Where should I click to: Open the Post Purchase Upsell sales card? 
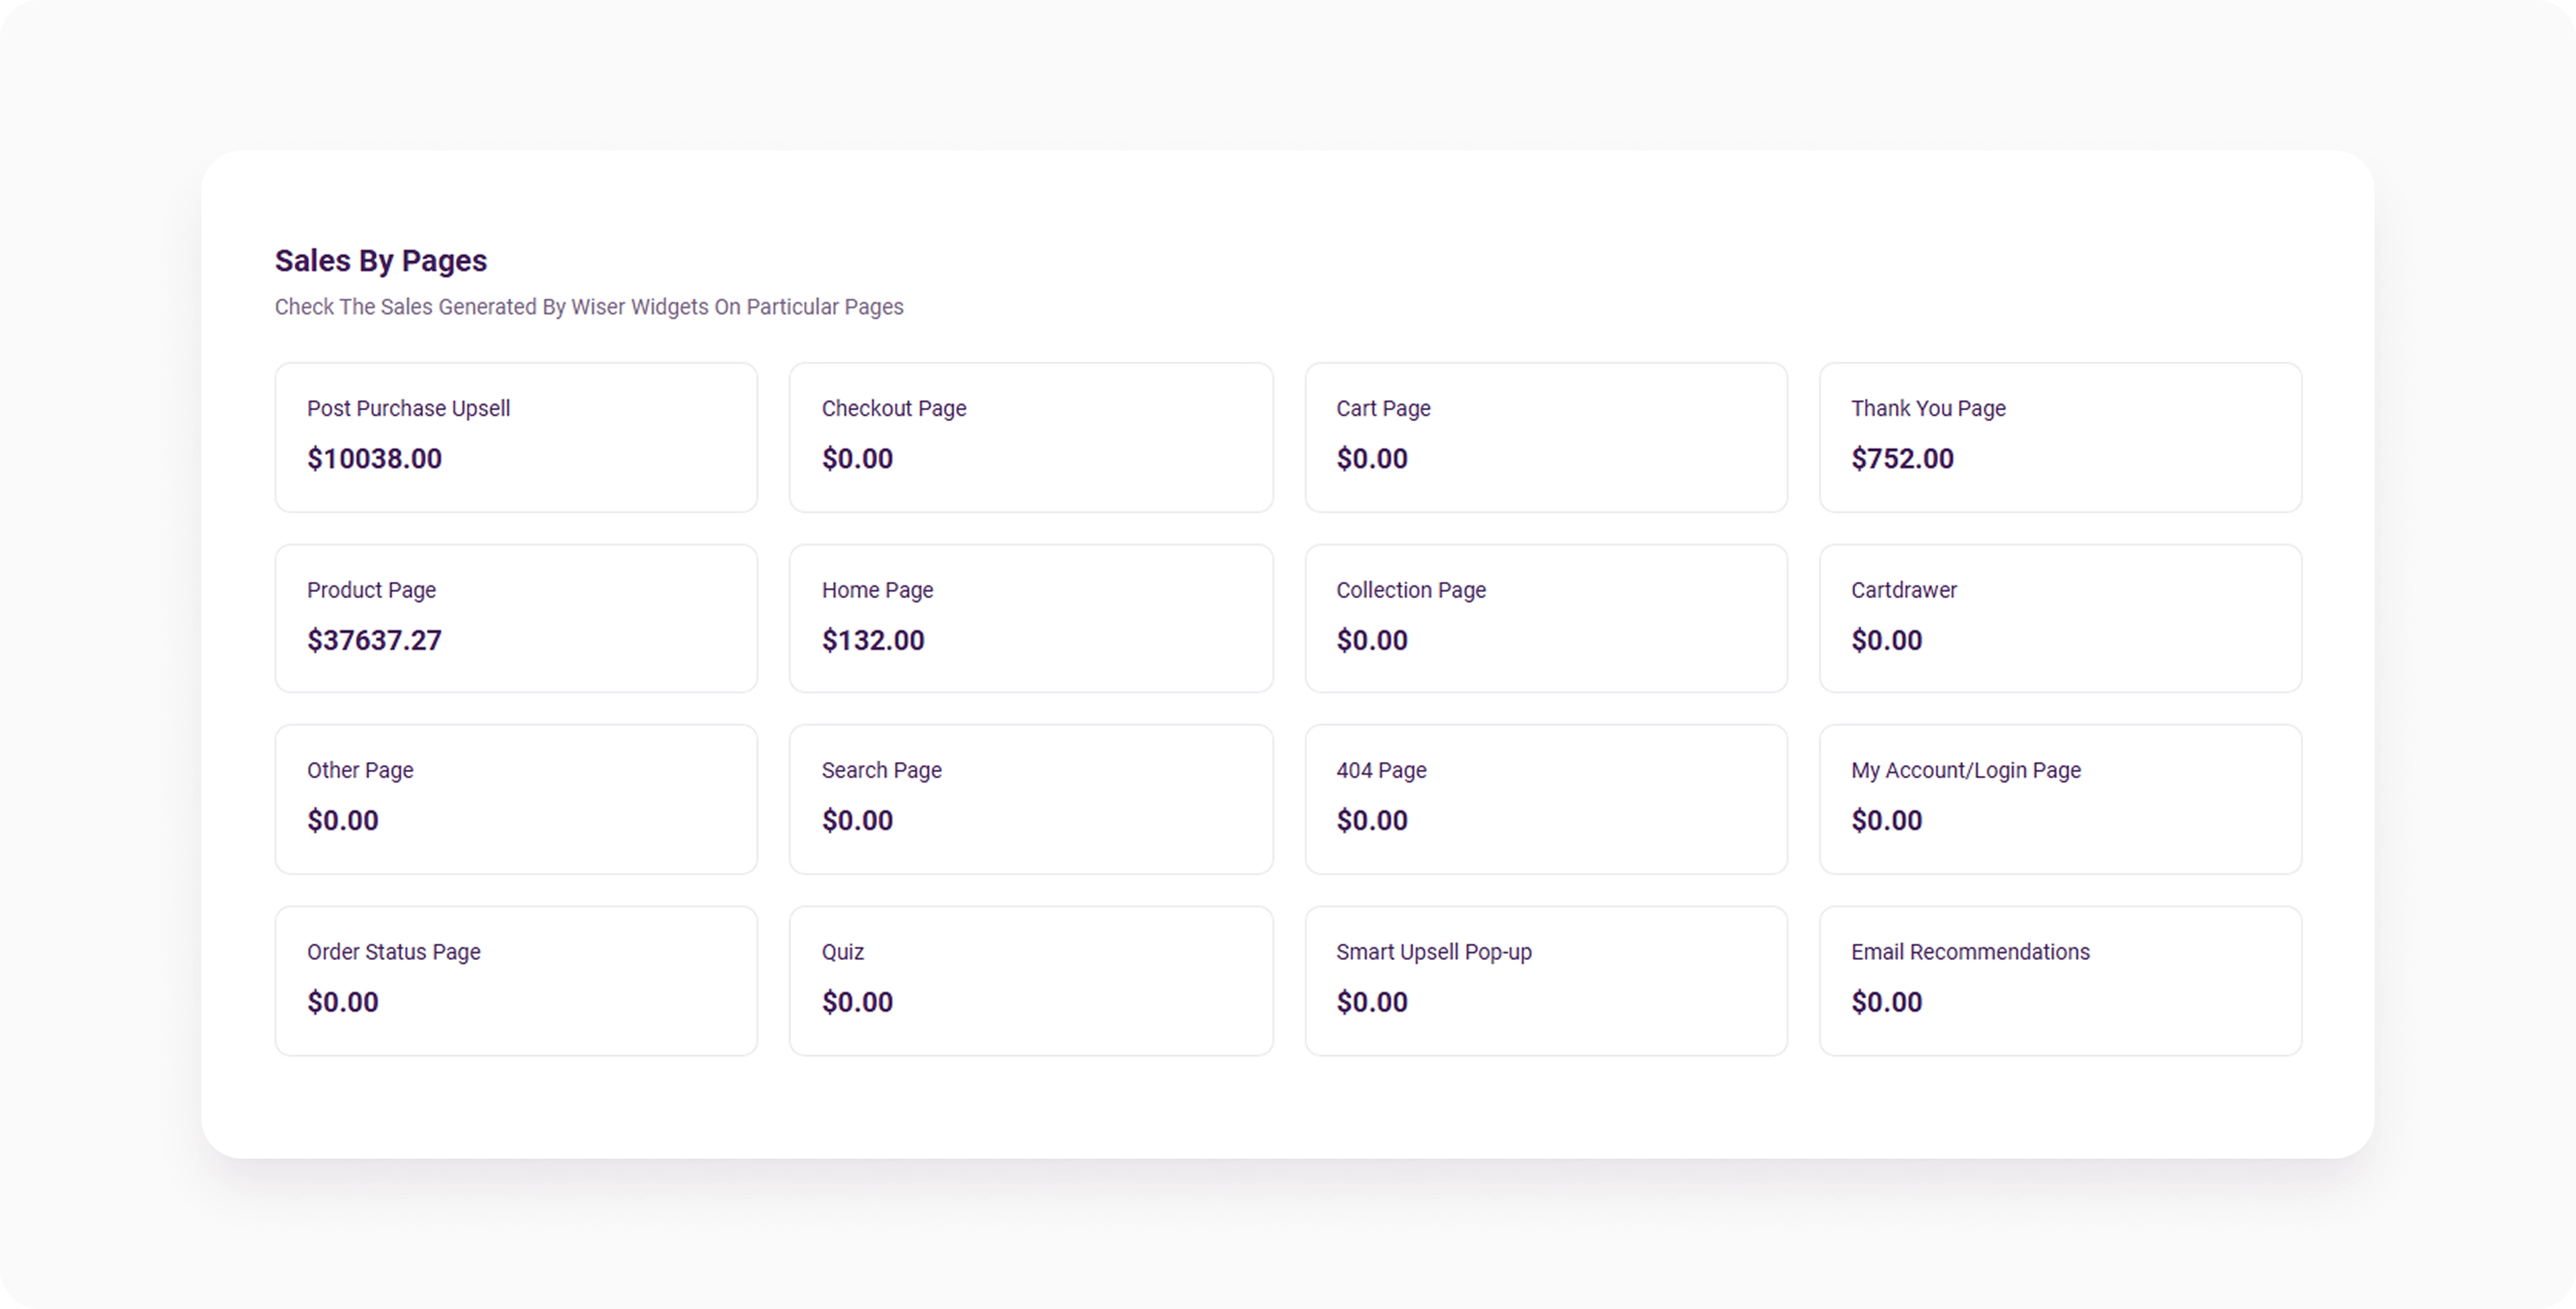coord(516,437)
